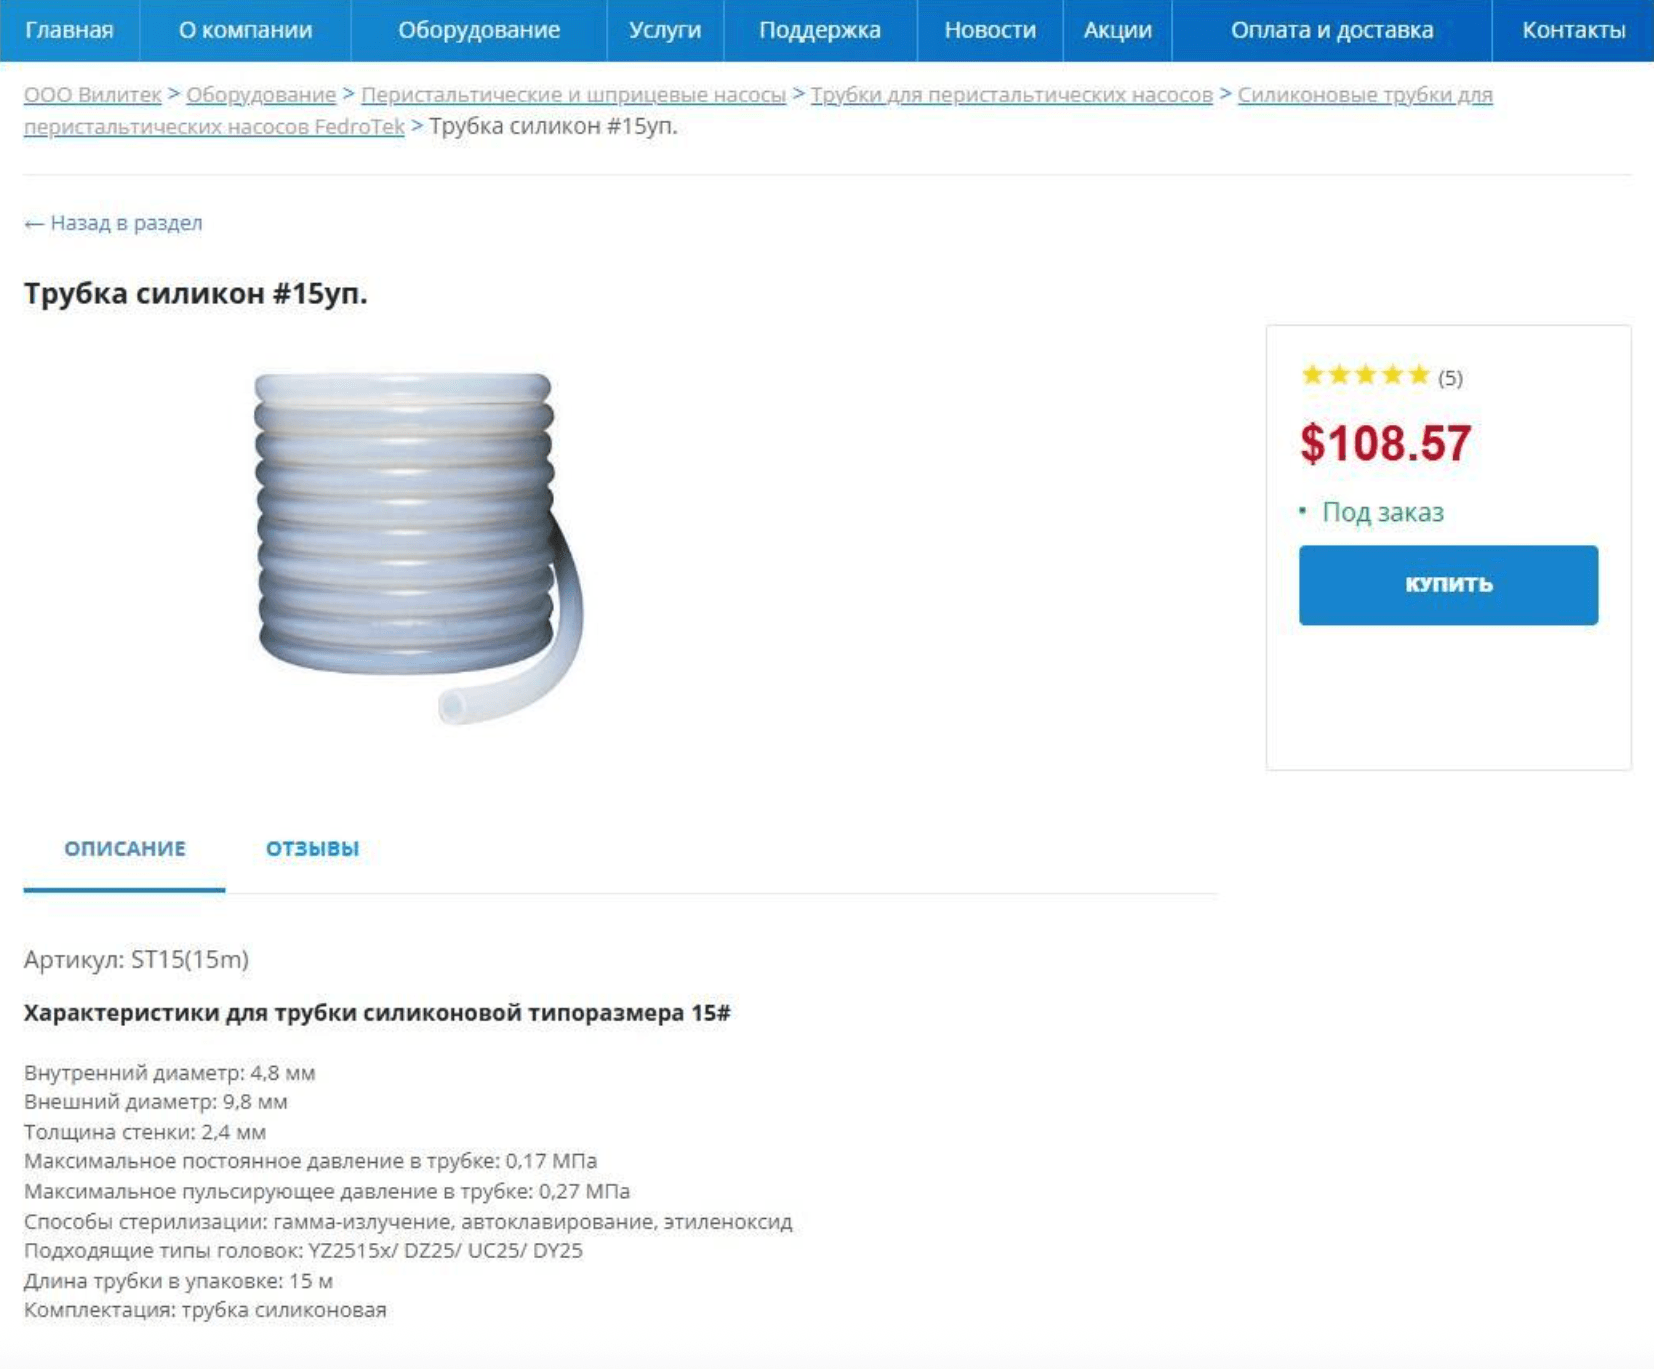
Task: Select the Поддержка navigation item
Action: click(819, 30)
